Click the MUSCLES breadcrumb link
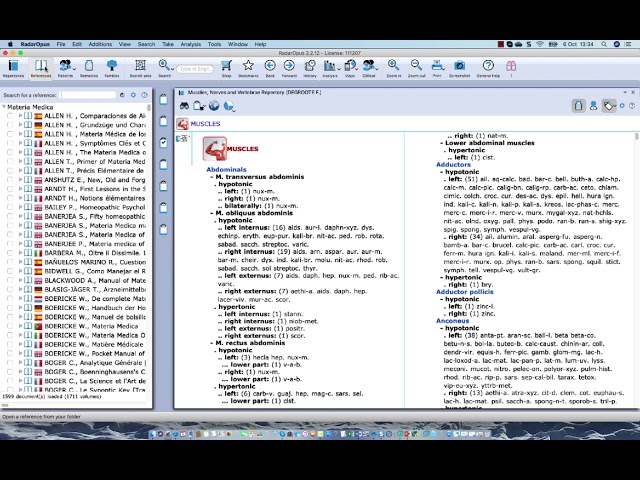 [205, 124]
